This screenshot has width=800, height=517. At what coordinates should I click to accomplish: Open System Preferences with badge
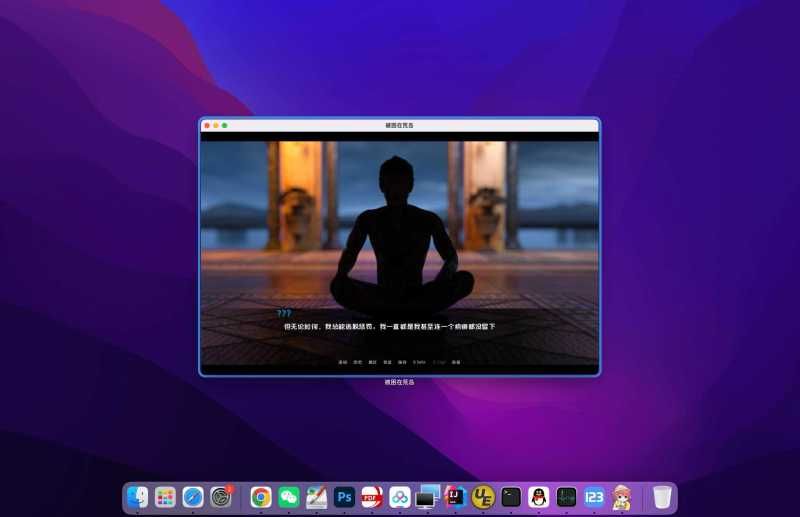pyautogui.click(x=221, y=497)
